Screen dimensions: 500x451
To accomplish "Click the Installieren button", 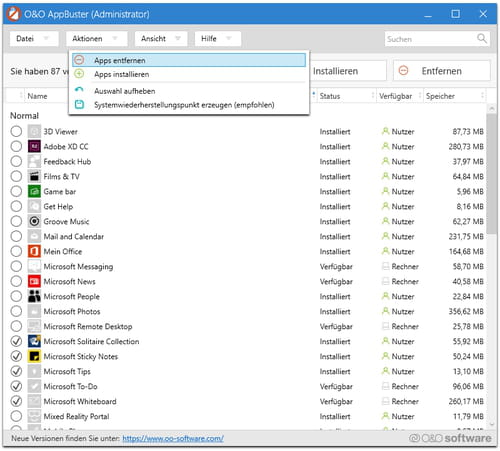I will (348, 71).
